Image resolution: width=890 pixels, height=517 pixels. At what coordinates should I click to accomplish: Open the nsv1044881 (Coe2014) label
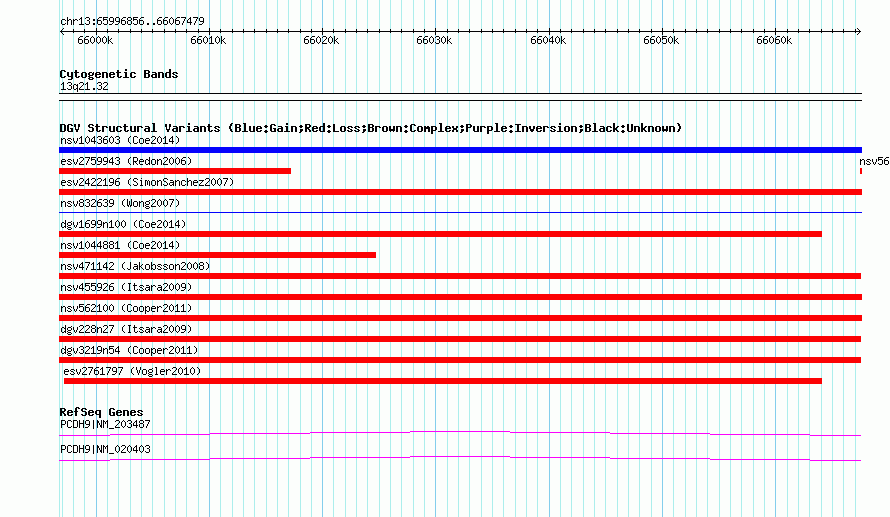120,245
